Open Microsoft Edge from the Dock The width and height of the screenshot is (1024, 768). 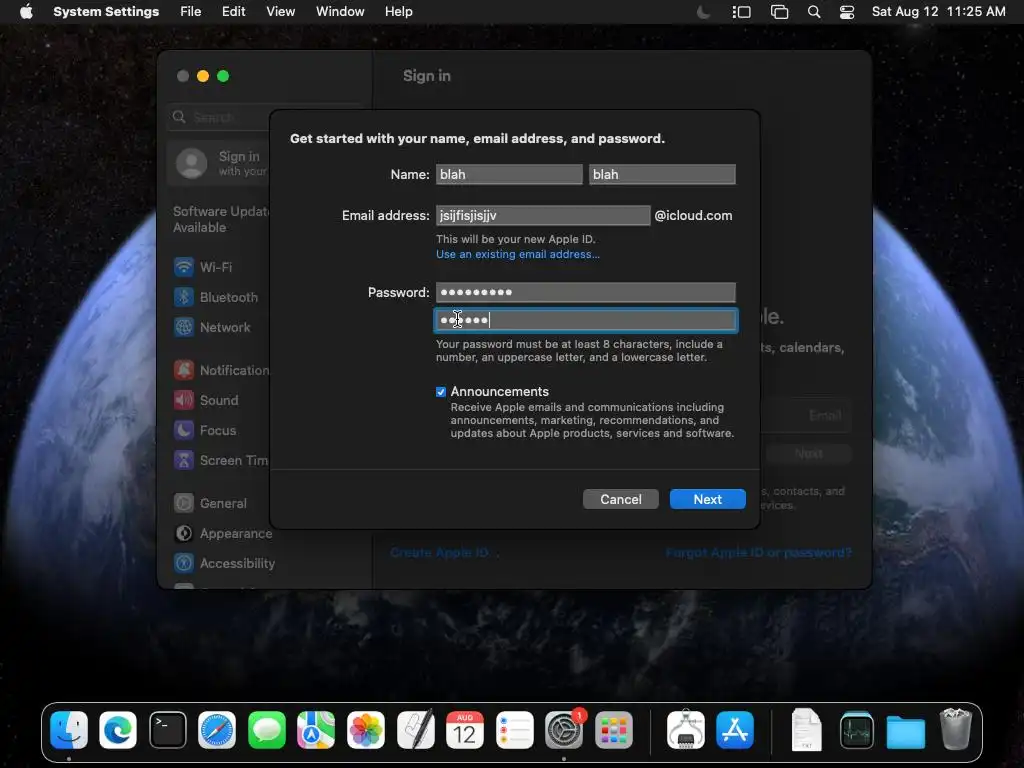[118, 729]
